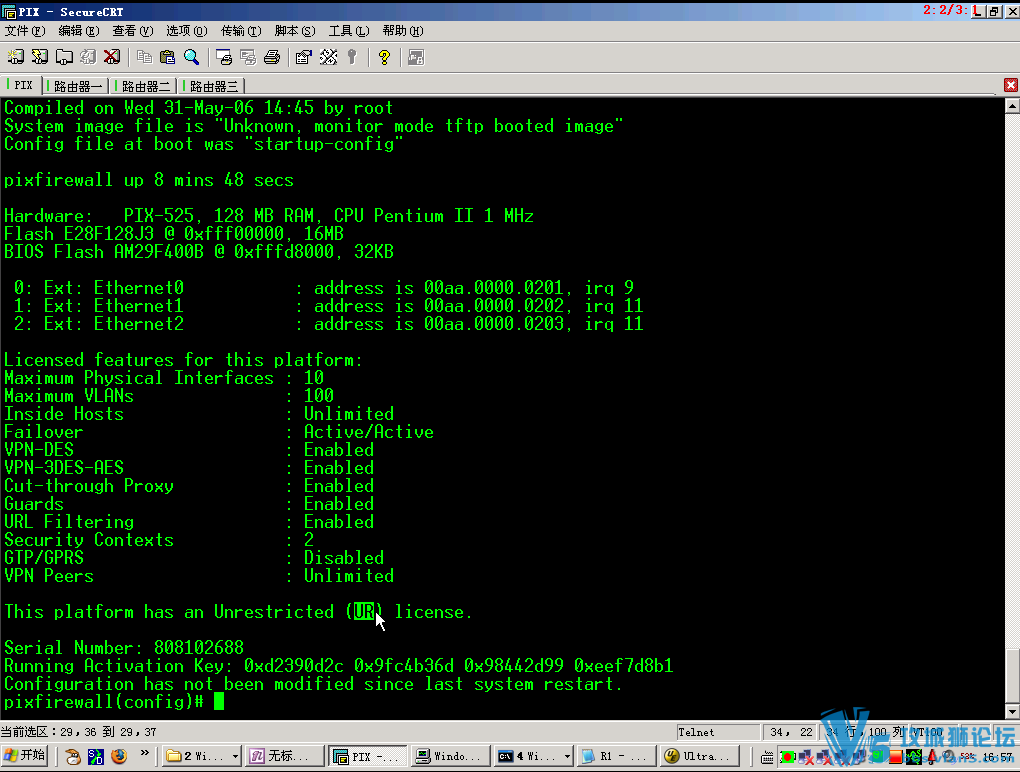Open the 传输(T) menu
This screenshot has height=772, width=1020.
(241, 31)
